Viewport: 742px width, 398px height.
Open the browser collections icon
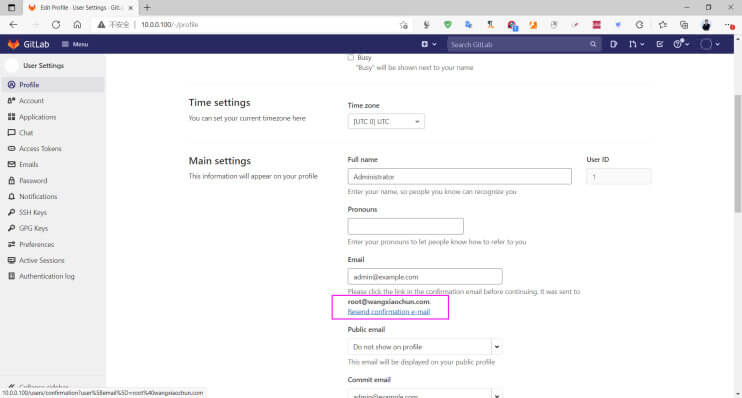684,25
